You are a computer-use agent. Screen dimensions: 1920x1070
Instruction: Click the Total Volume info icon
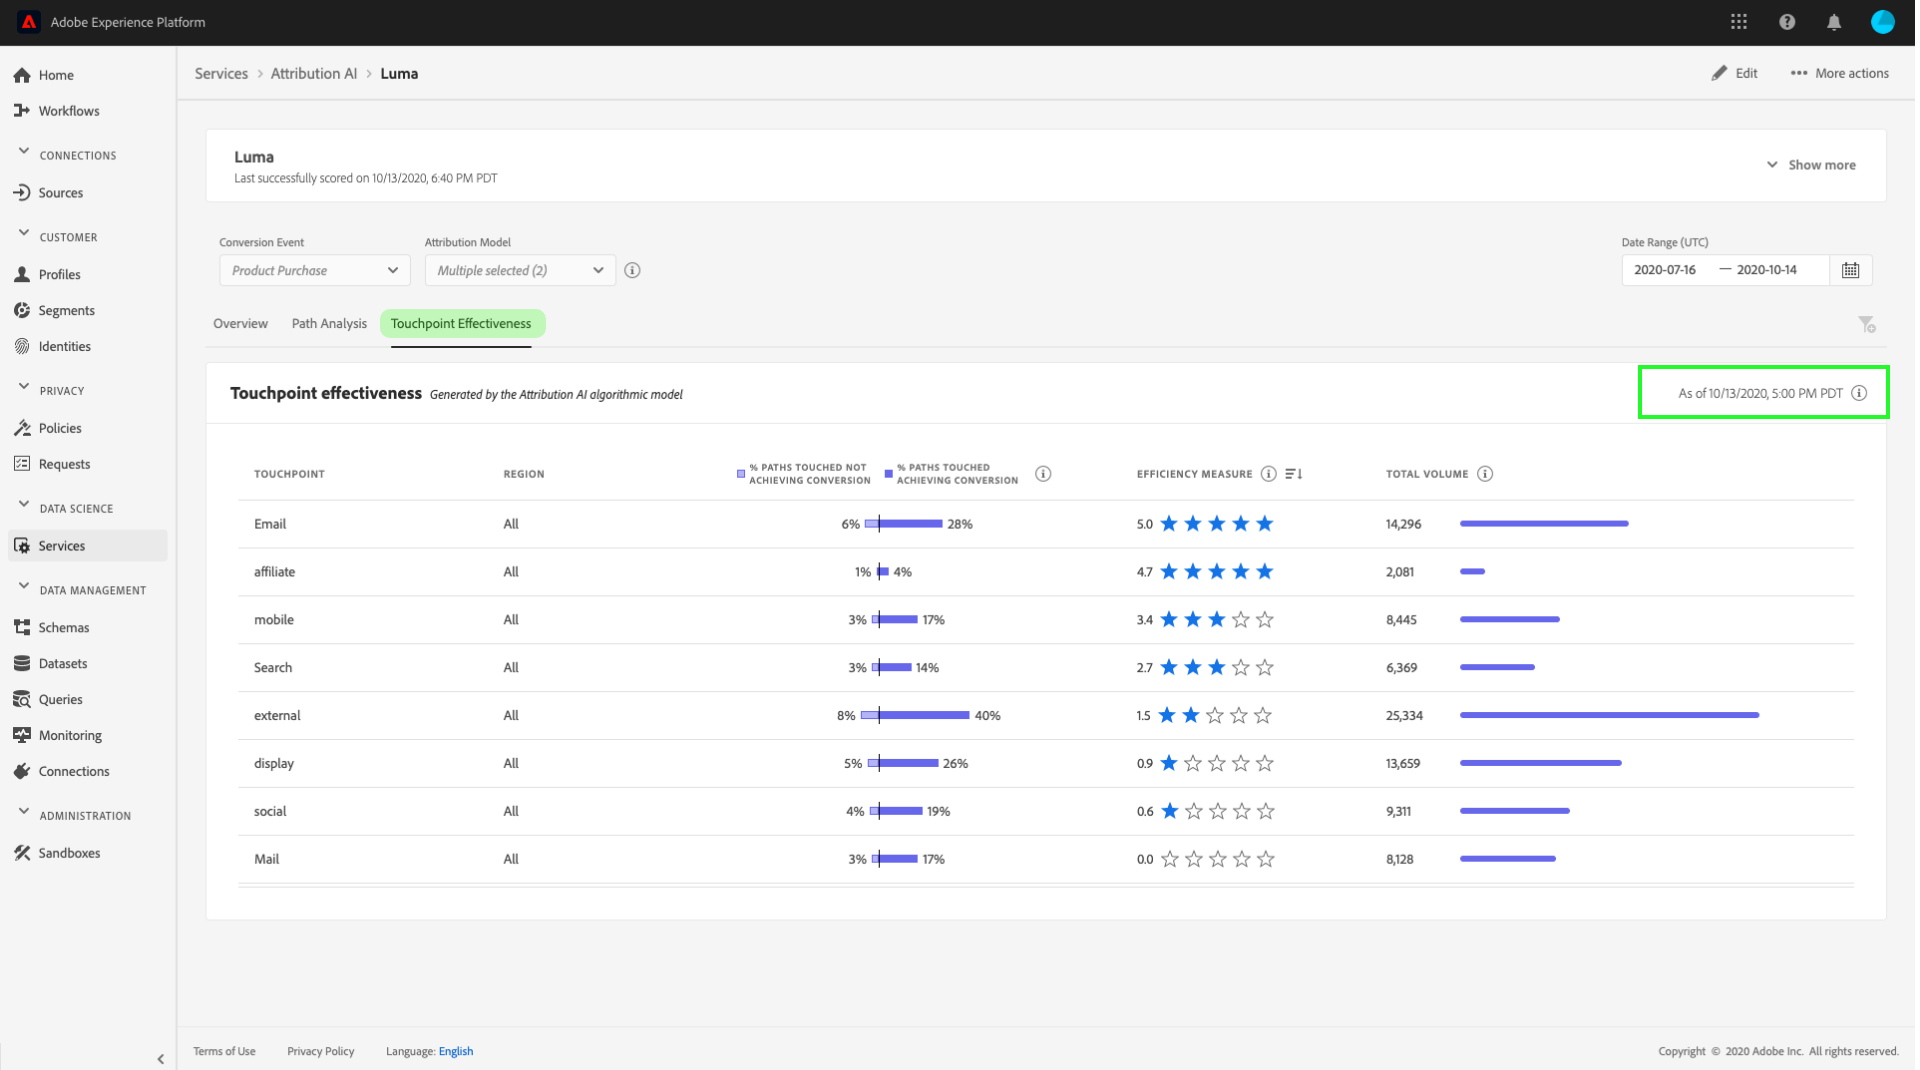click(x=1485, y=474)
